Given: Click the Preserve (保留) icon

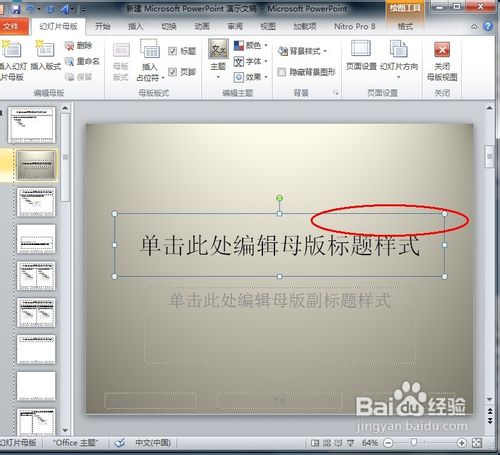Looking at the screenshot, I should 69,77.
